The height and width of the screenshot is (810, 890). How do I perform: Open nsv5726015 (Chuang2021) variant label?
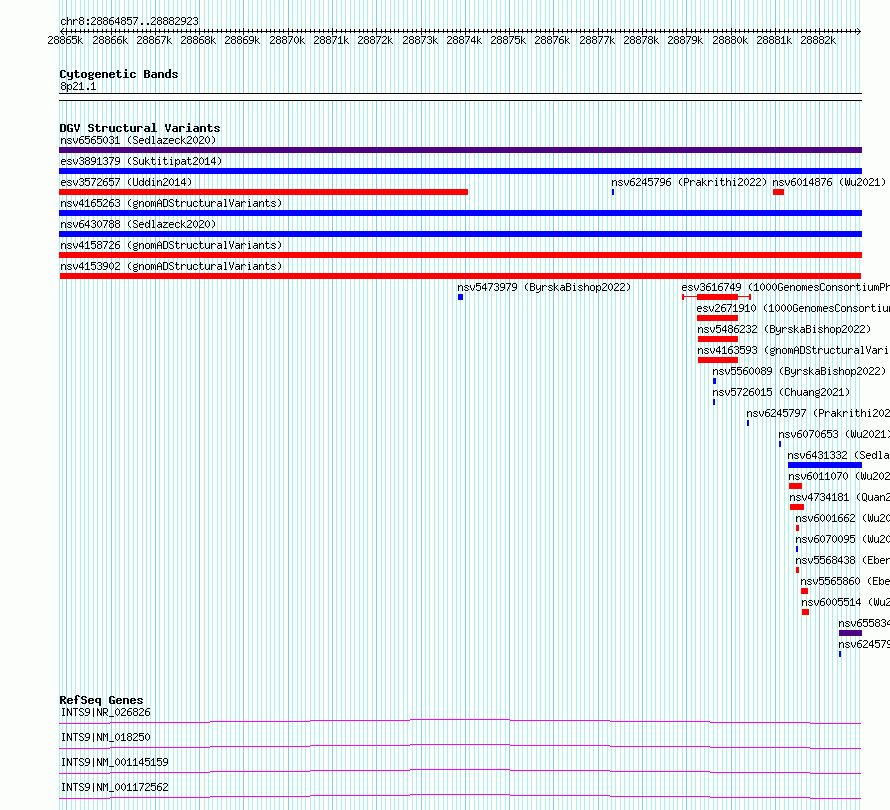coord(781,392)
